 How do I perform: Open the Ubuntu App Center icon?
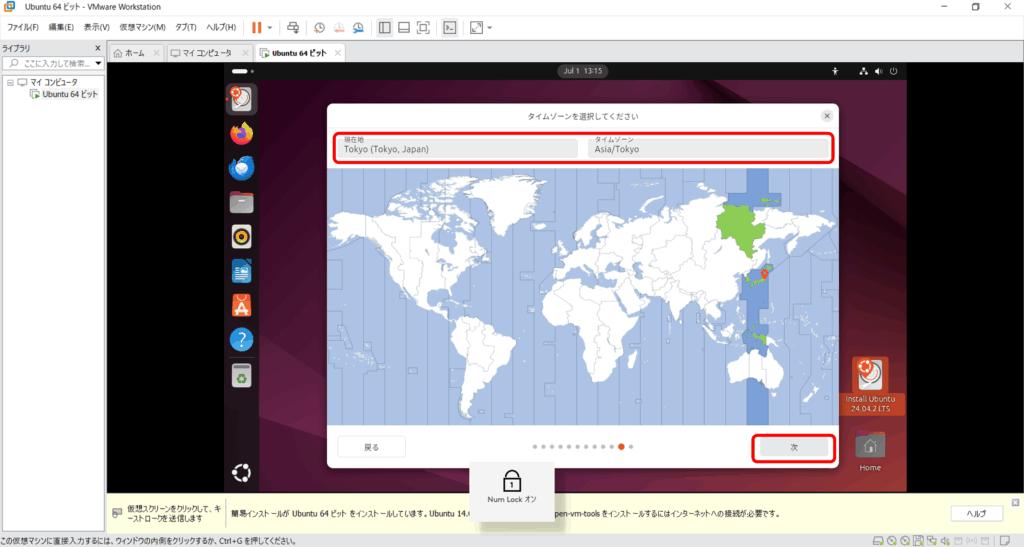point(241,305)
